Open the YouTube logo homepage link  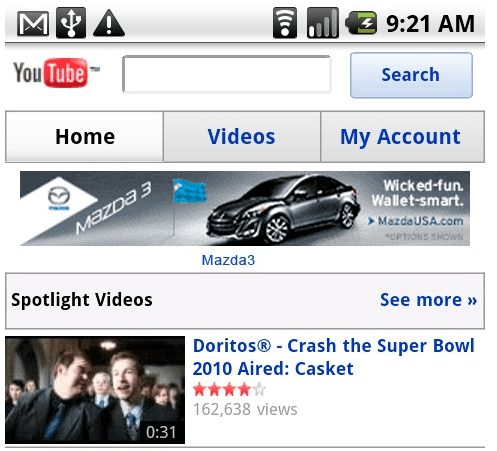[x=56, y=73]
